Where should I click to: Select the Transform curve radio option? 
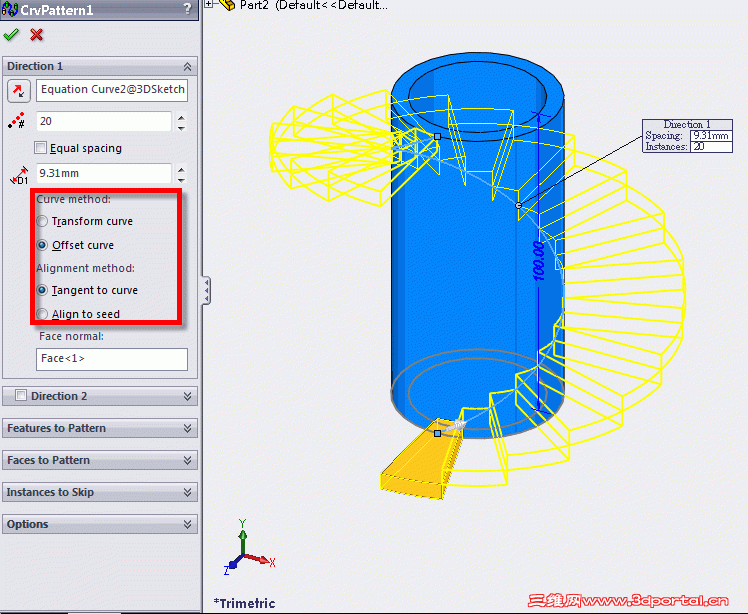click(x=42, y=221)
